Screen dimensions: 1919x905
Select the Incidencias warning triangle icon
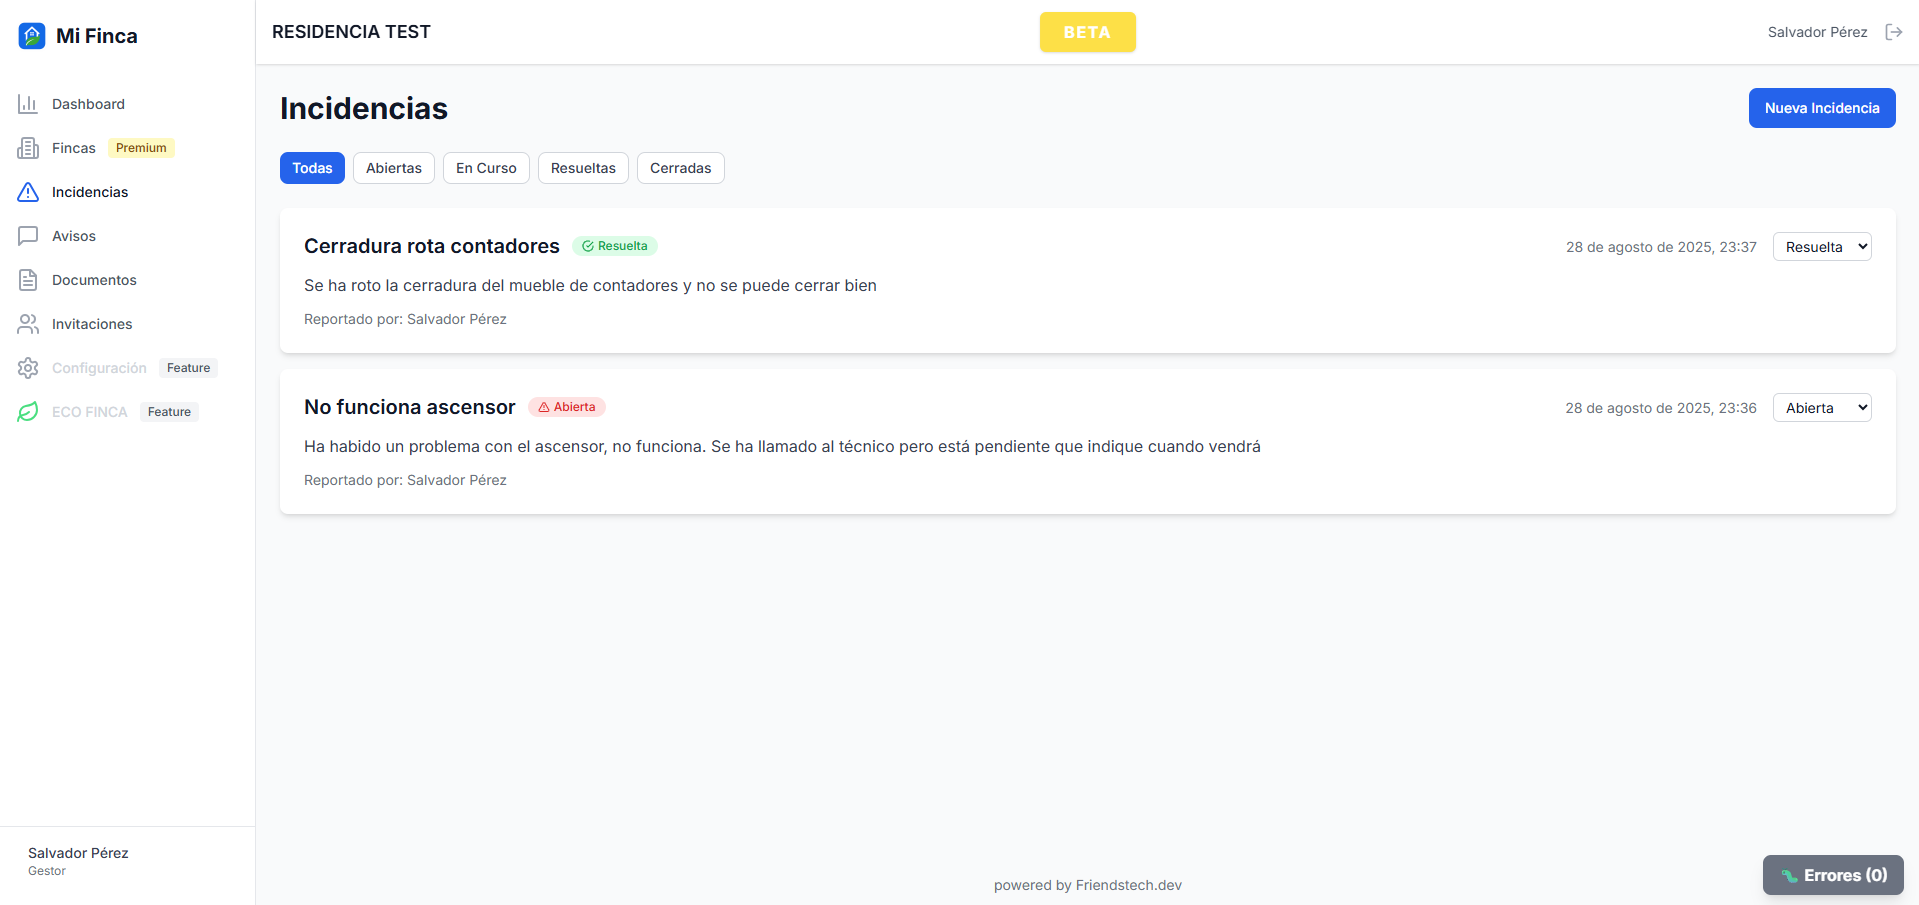pyautogui.click(x=28, y=192)
